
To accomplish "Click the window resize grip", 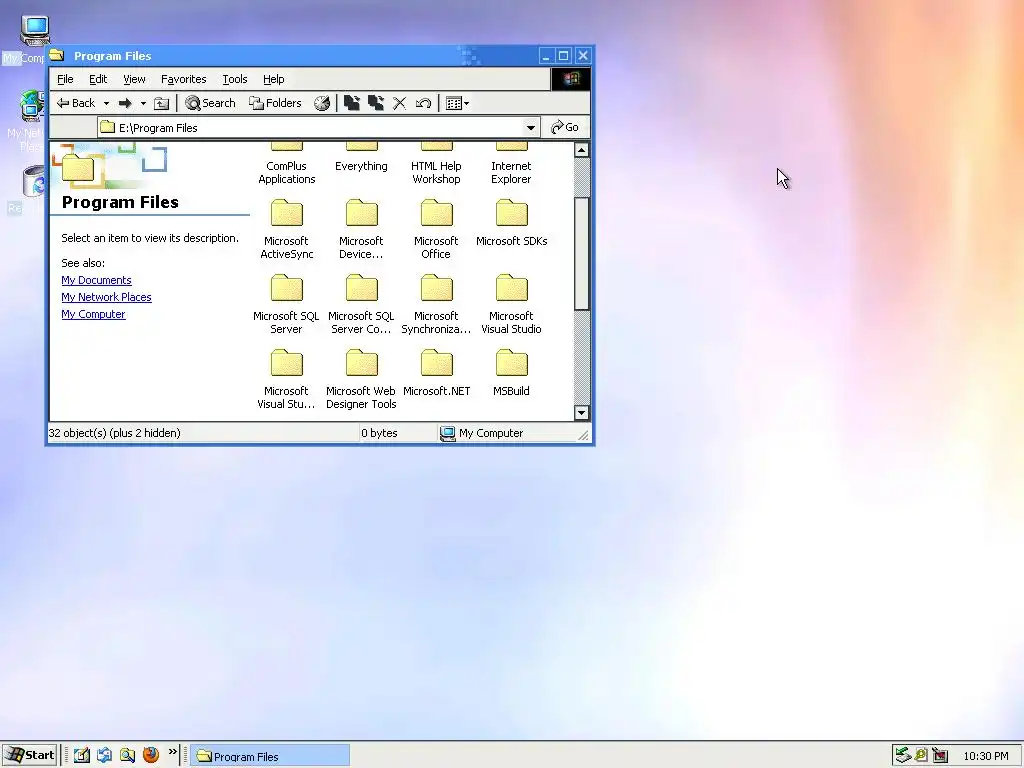I will point(583,434).
